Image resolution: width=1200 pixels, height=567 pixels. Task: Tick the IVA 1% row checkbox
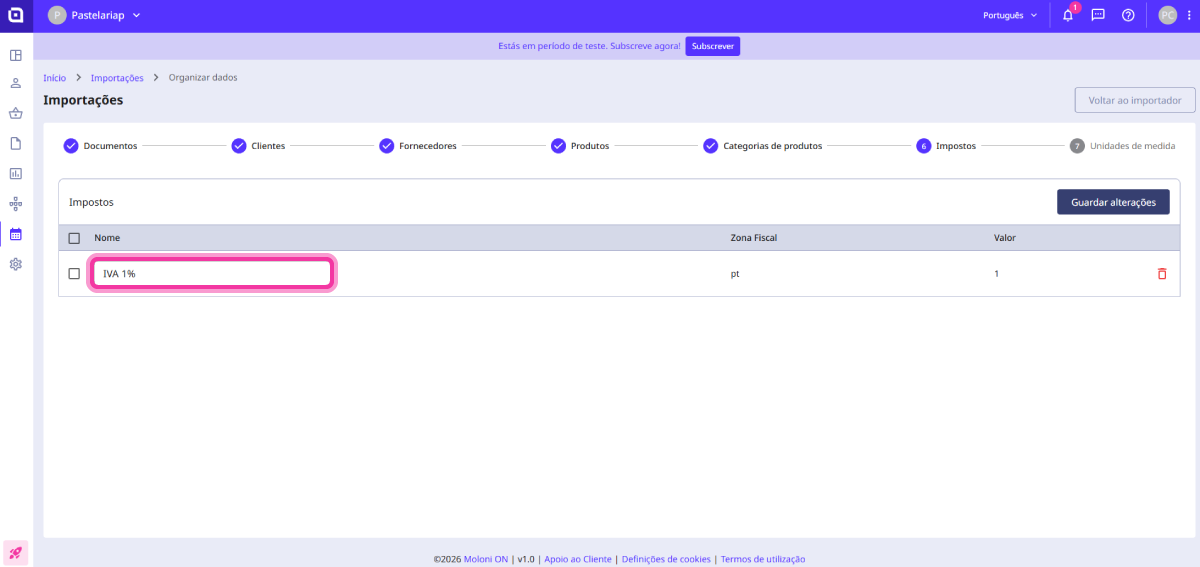74,274
